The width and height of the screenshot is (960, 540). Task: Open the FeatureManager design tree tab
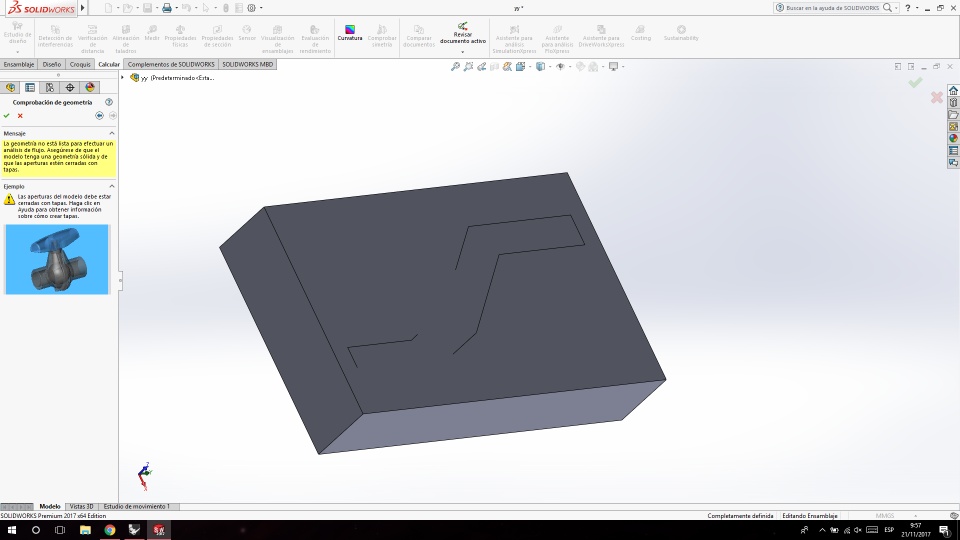click(10, 88)
